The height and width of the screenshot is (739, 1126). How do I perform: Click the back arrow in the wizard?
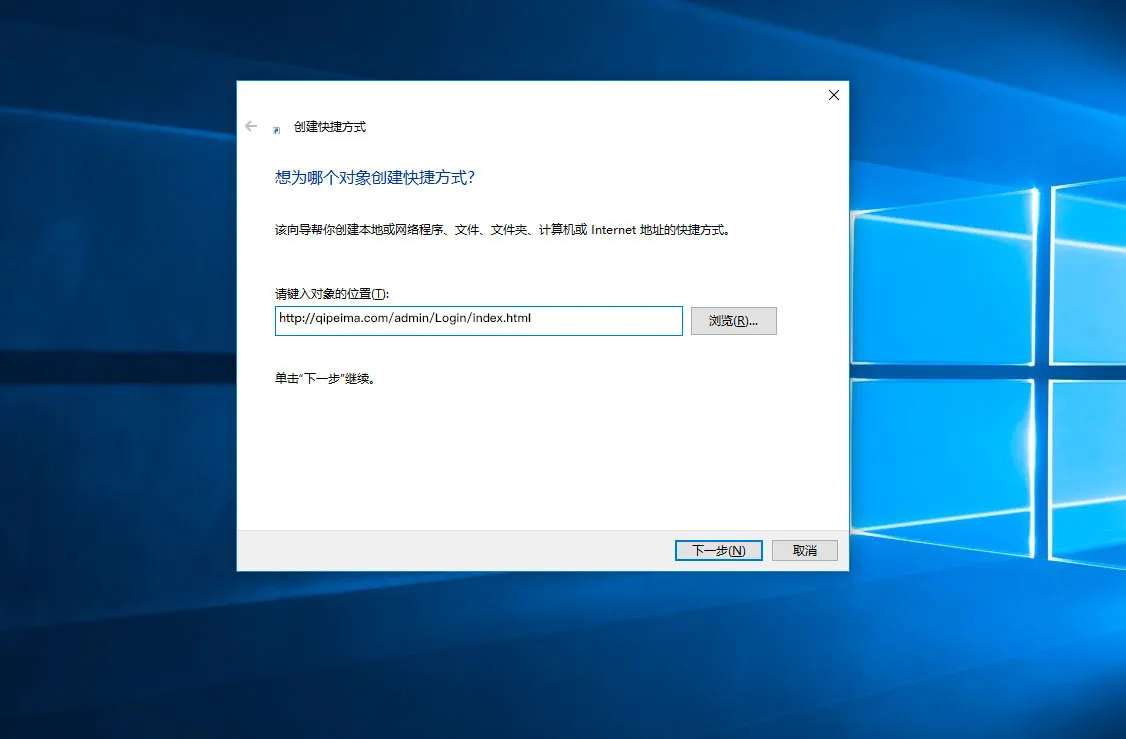click(251, 127)
